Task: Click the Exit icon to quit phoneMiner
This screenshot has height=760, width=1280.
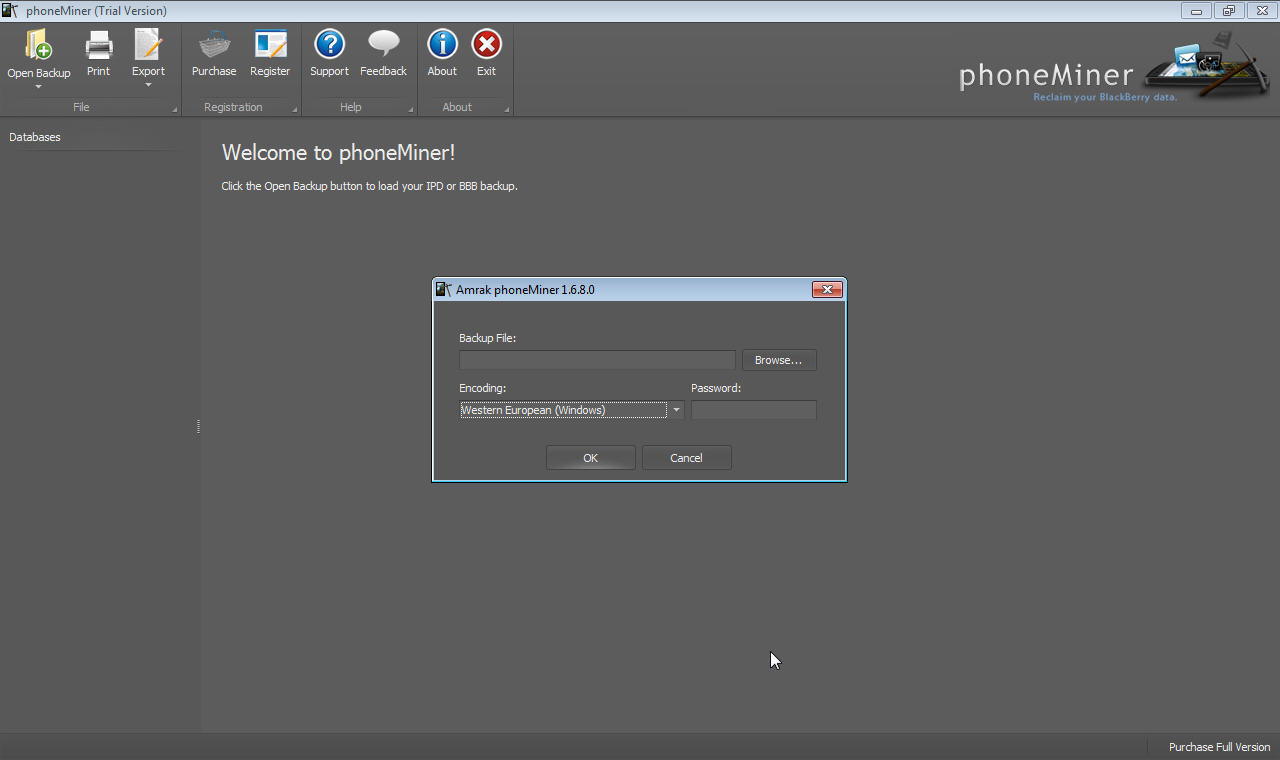Action: (x=486, y=45)
